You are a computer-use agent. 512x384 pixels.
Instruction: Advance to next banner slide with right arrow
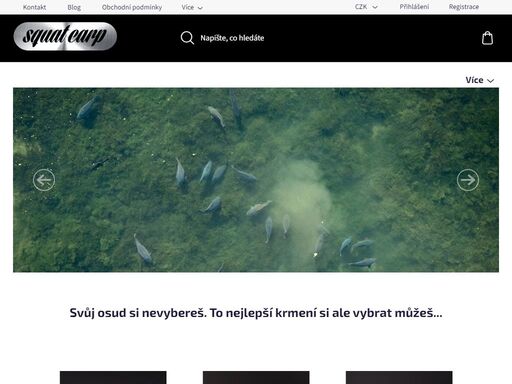pyautogui.click(x=468, y=180)
